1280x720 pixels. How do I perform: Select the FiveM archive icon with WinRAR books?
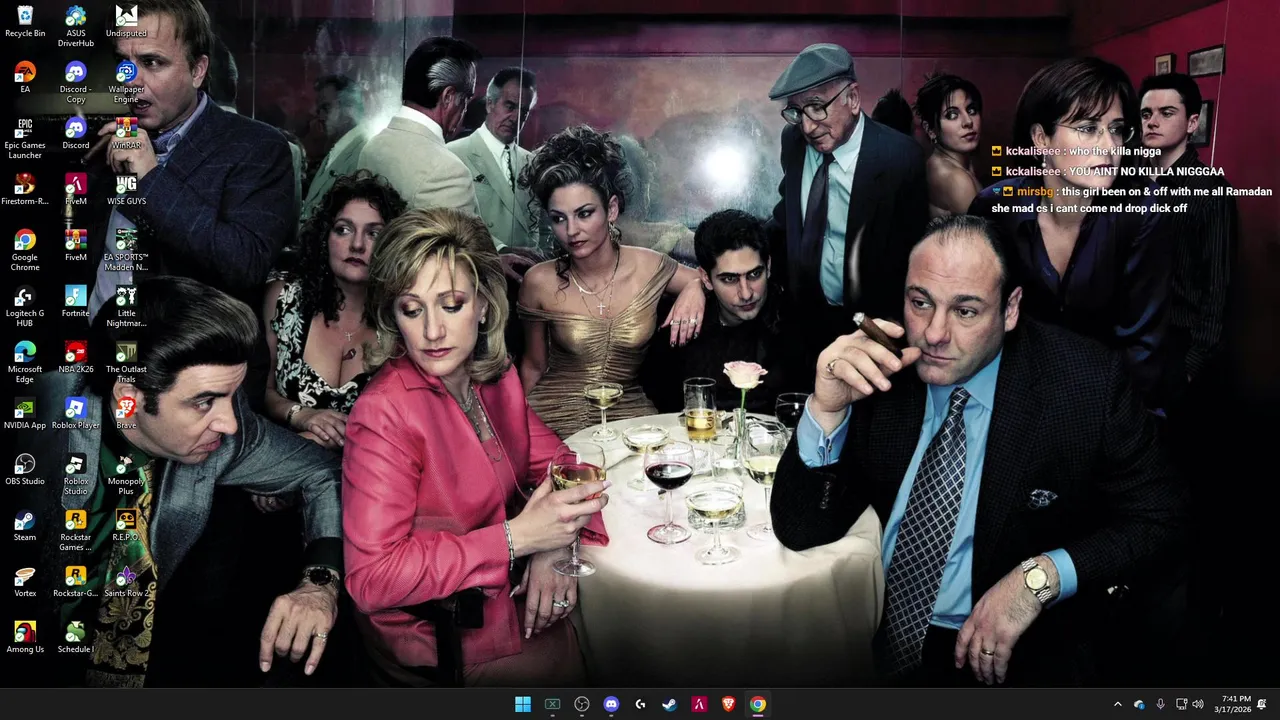click(75, 245)
